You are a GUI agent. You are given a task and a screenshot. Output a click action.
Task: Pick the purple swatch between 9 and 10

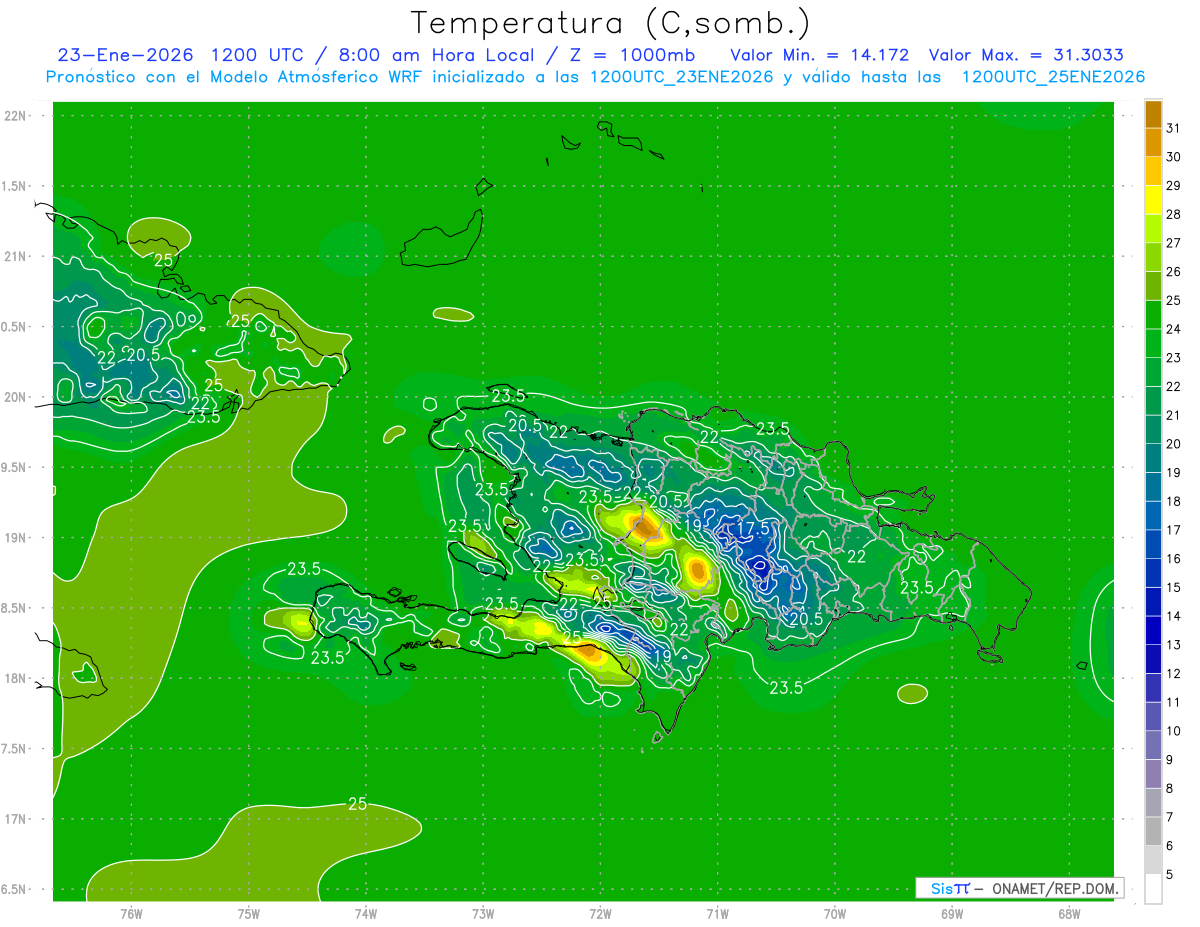click(x=1153, y=745)
